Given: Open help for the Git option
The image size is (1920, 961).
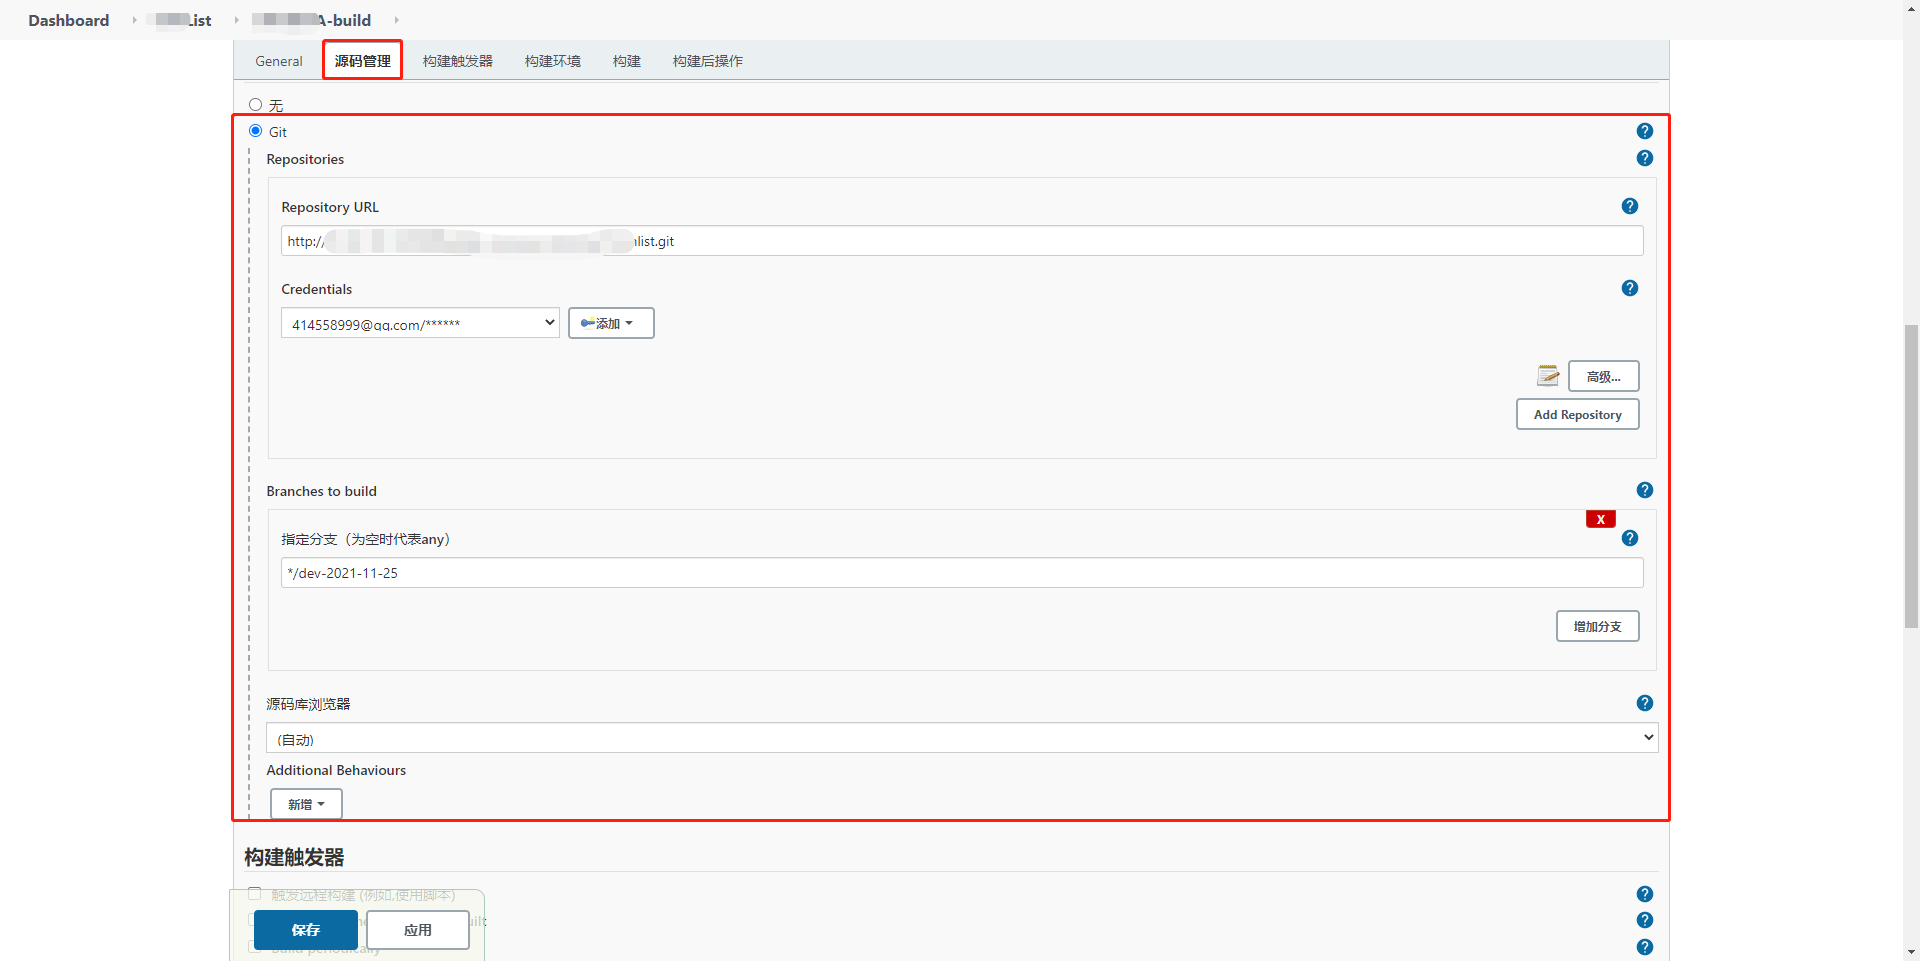Looking at the screenshot, I should tap(1644, 131).
